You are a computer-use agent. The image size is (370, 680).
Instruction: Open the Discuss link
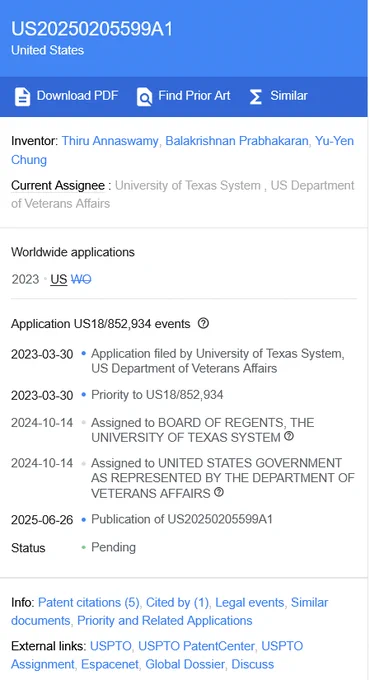click(252, 664)
